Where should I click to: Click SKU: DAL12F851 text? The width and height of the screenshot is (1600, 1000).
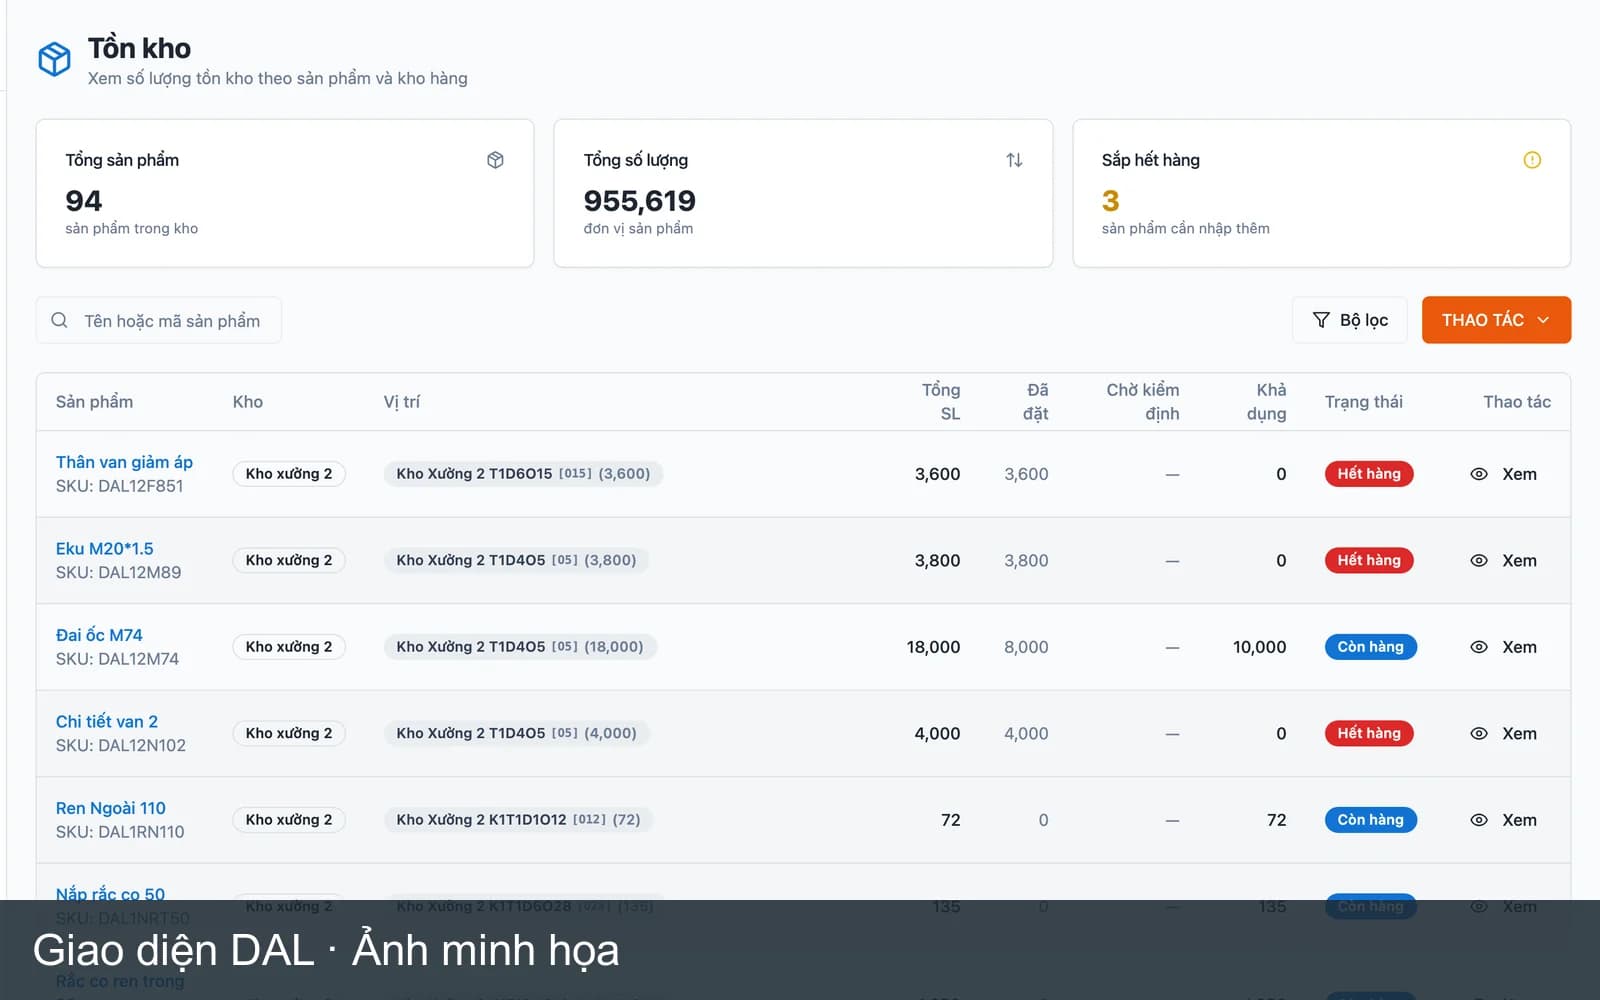click(120, 486)
